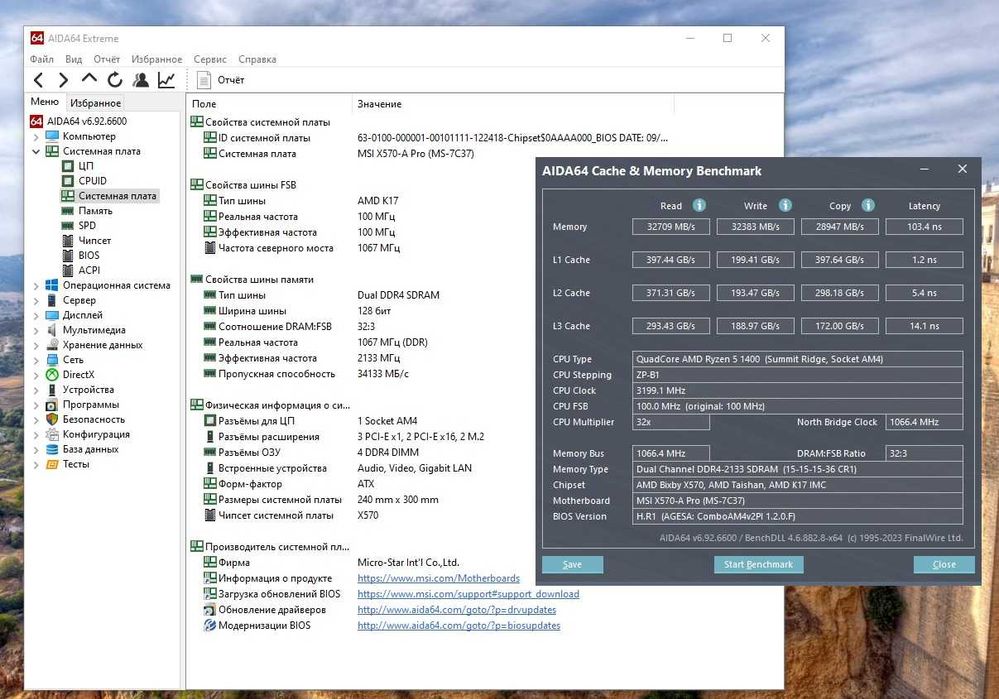Click the Операционная система Windows icon
999x699 pixels.
52,285
